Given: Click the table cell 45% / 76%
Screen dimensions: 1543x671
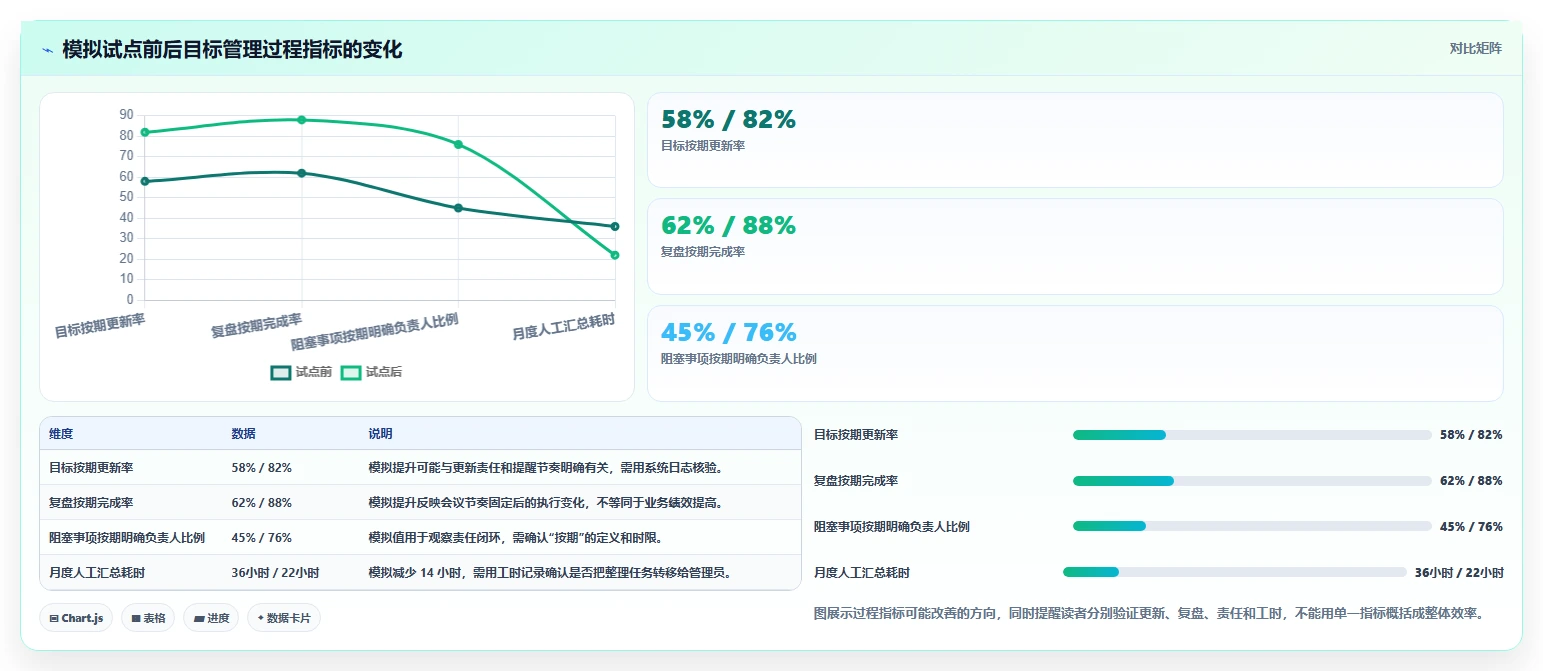Looking at the screenshot, I should (262, 538).
